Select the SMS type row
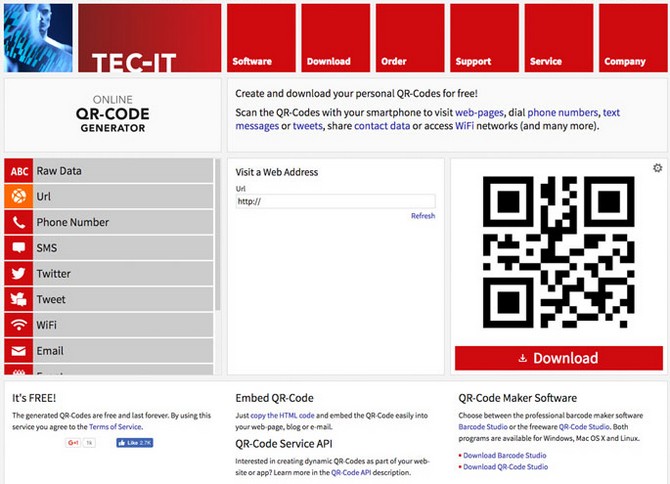The image size is (670, 484). pos(109,248)
